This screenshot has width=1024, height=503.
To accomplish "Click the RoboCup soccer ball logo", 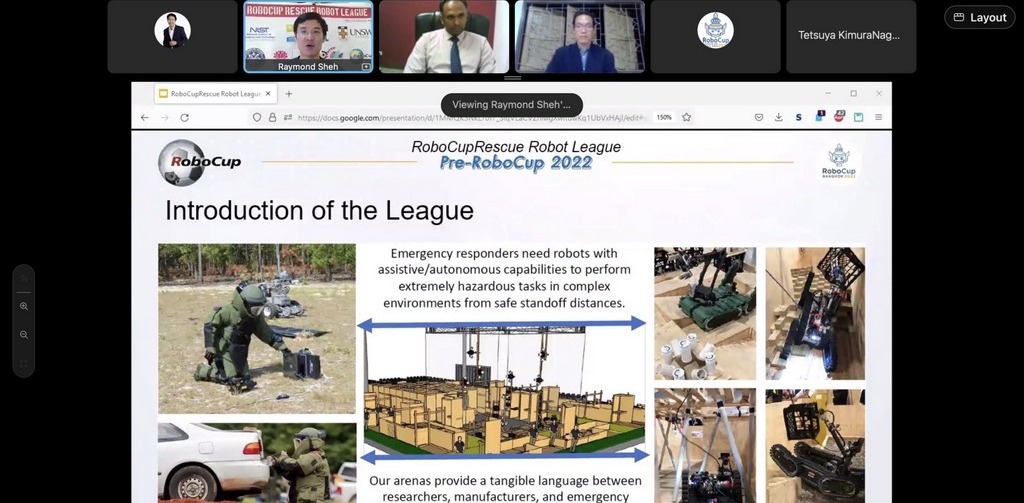I will (x=200, y=163).
